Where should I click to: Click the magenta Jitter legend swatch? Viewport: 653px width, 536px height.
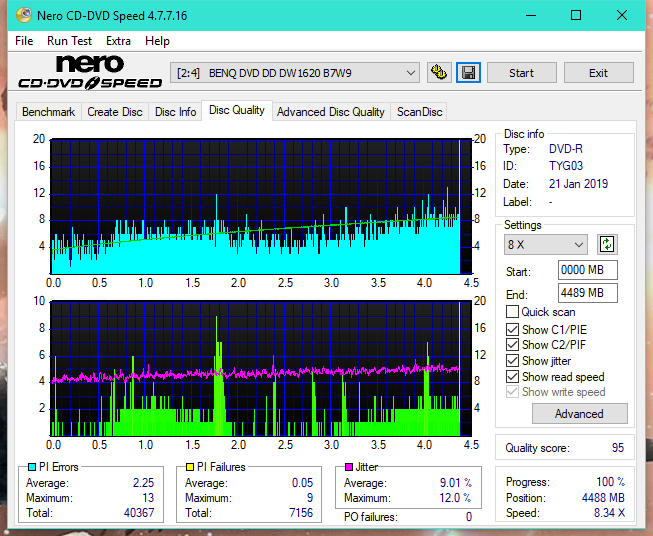click(x=349, y=467)
